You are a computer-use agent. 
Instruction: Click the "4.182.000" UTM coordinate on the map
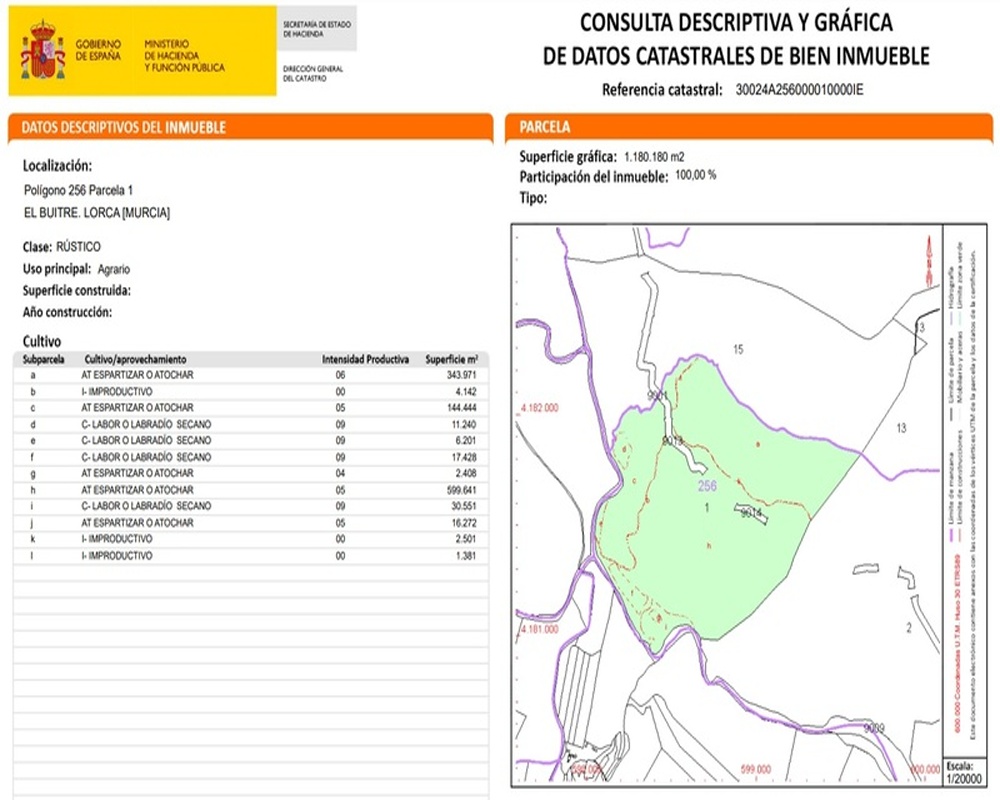point(540,408)
